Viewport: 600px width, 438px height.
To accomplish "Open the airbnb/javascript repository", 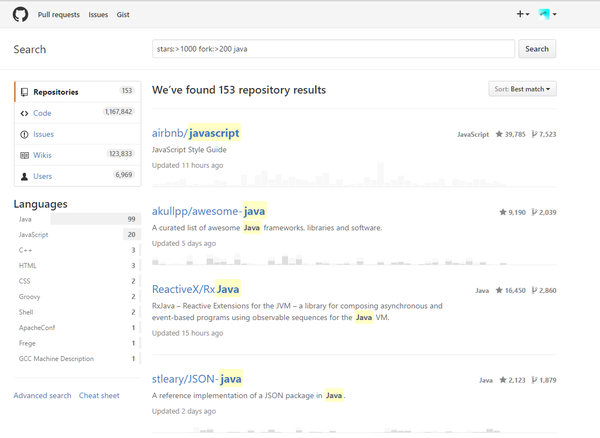I will click(x=196, y=133).
